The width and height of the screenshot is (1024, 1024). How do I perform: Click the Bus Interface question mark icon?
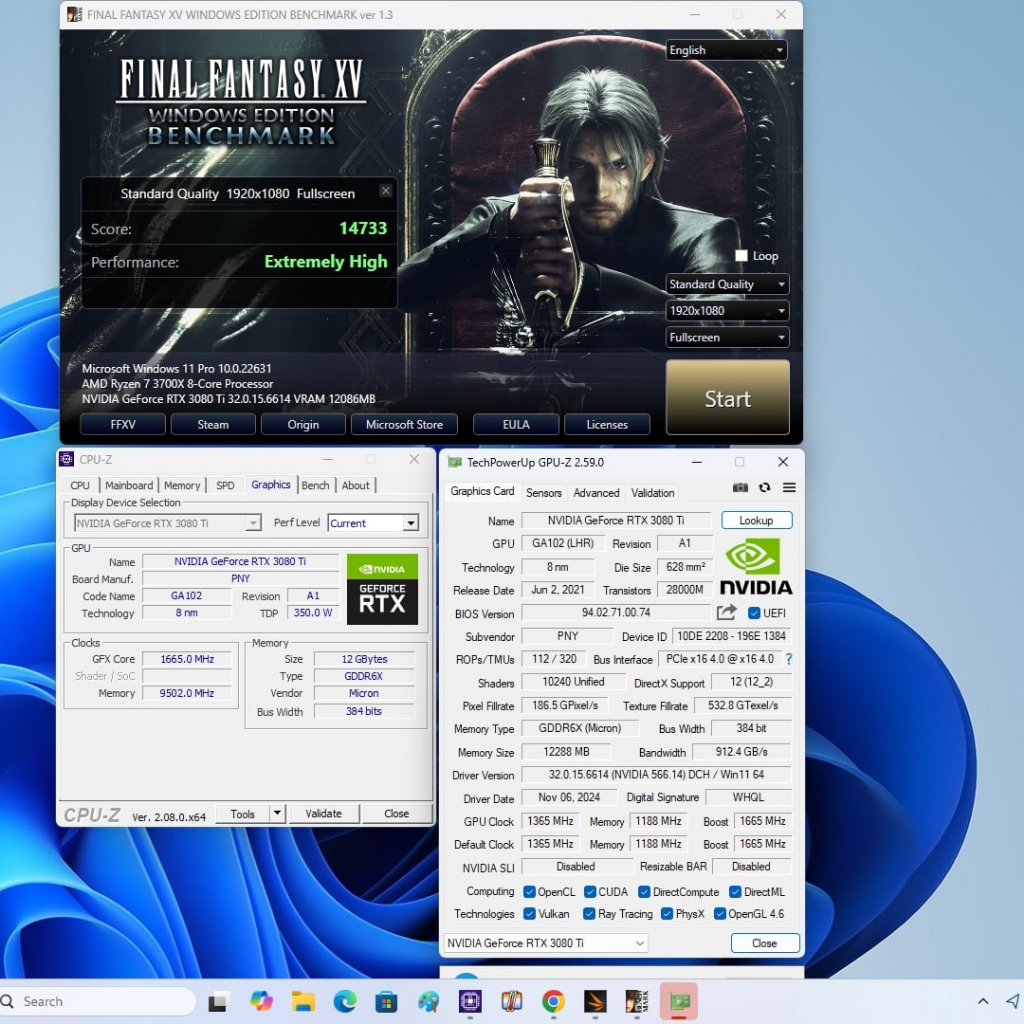(x=789, y=660)
